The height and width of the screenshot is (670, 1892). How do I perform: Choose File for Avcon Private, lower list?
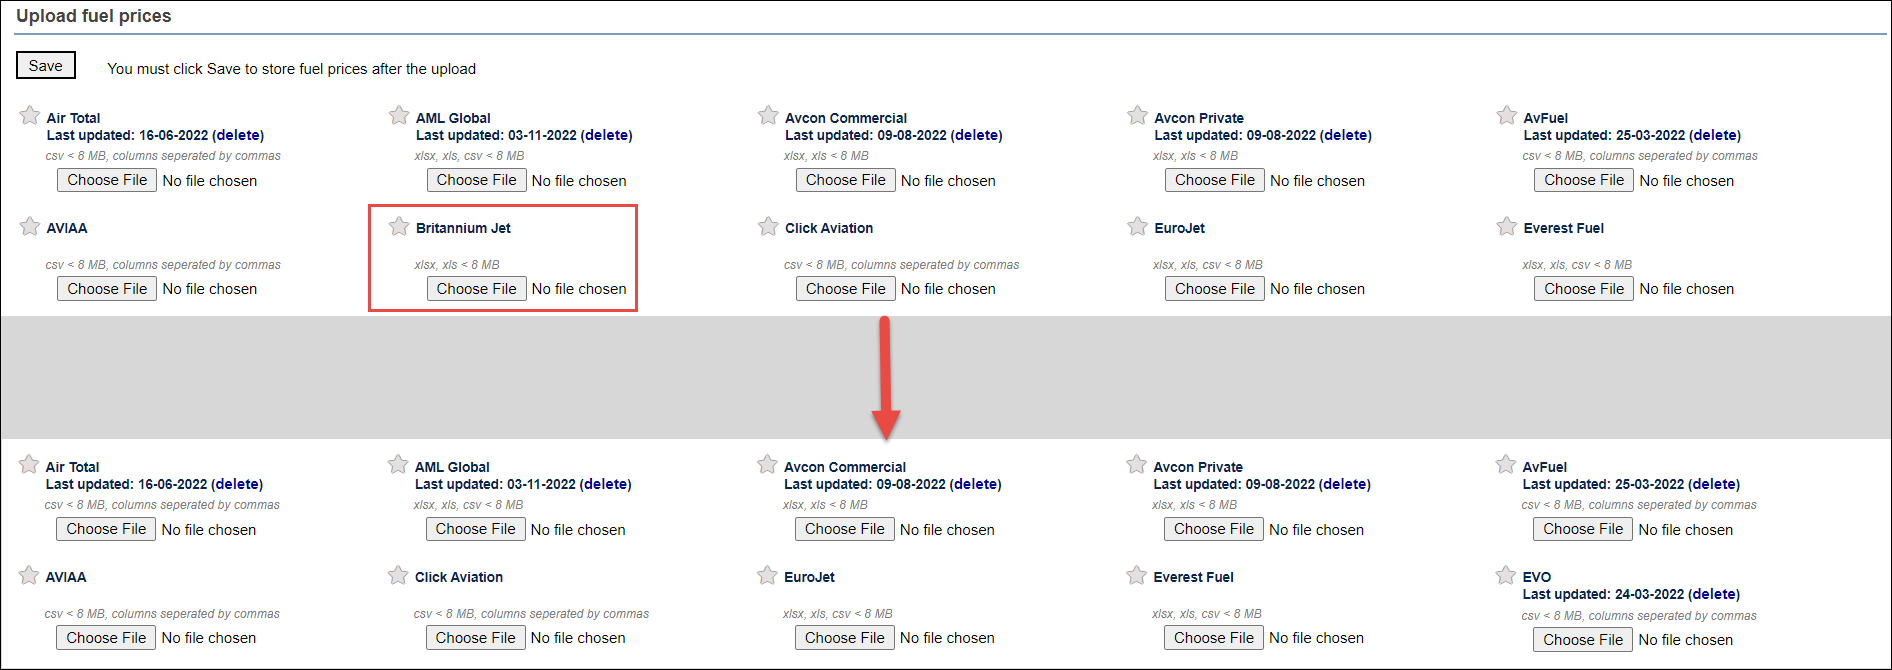(x=1214, y=529)
